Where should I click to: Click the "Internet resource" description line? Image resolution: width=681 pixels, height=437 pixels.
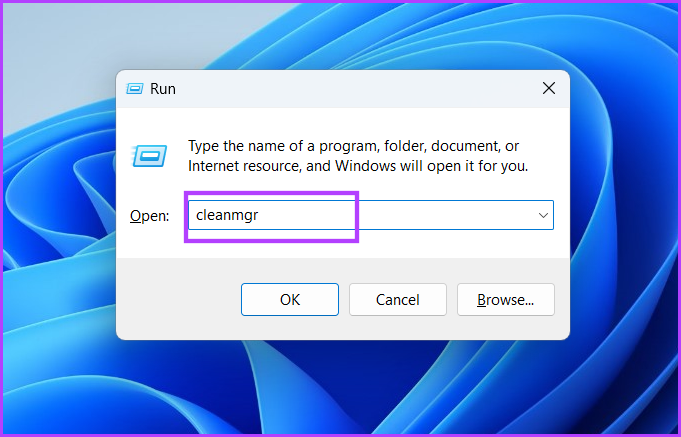358,166
